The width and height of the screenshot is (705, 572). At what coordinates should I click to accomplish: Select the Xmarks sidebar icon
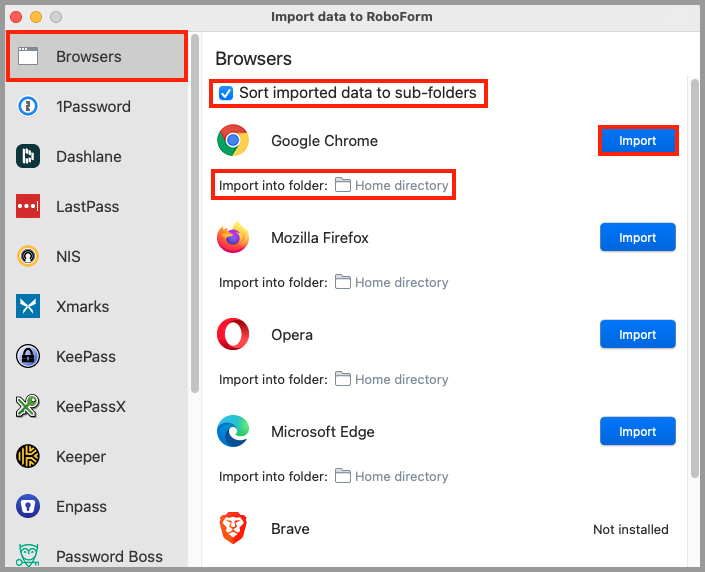[28, 307]
